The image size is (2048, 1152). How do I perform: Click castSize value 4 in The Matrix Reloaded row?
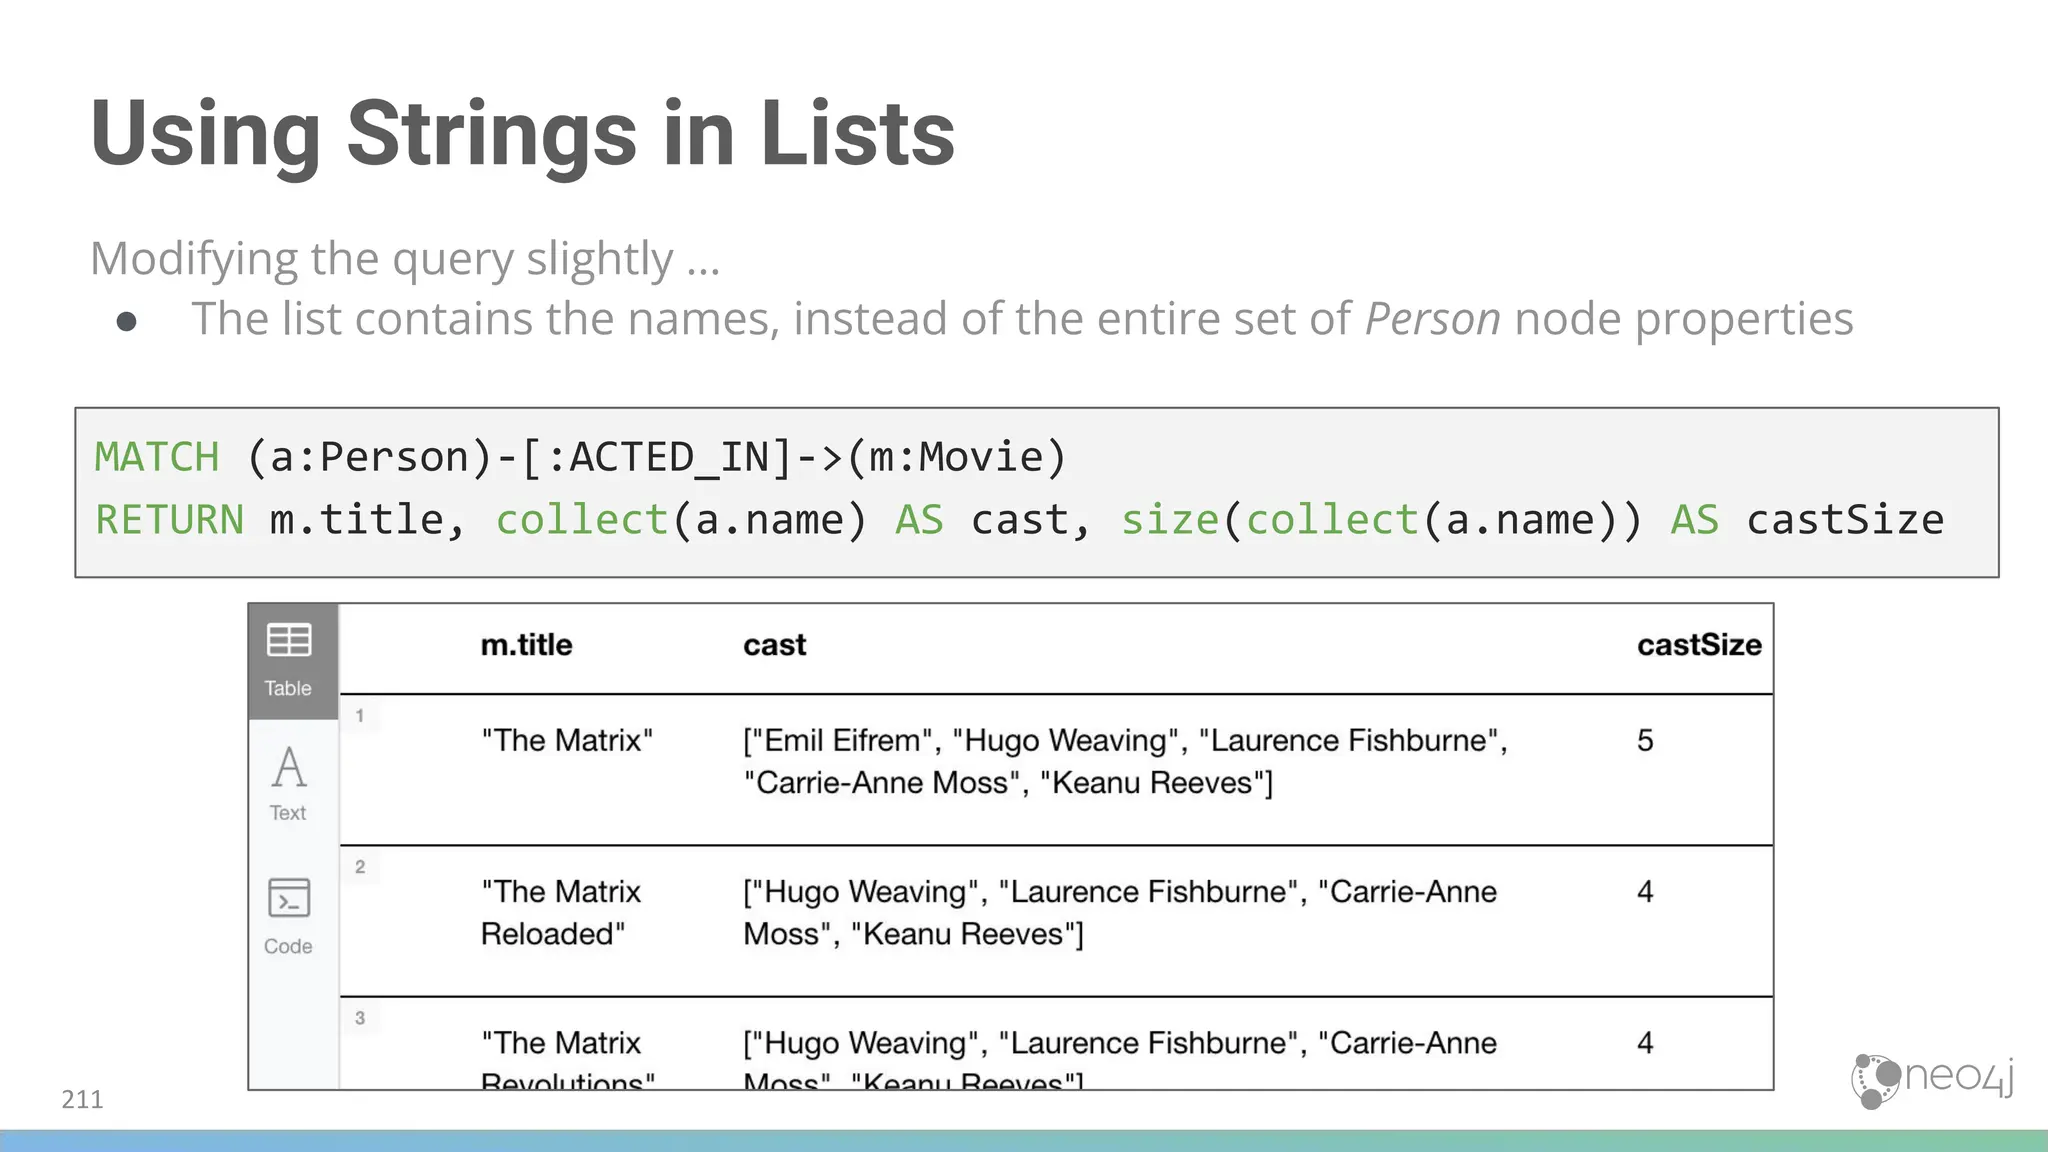(1645, 891)
